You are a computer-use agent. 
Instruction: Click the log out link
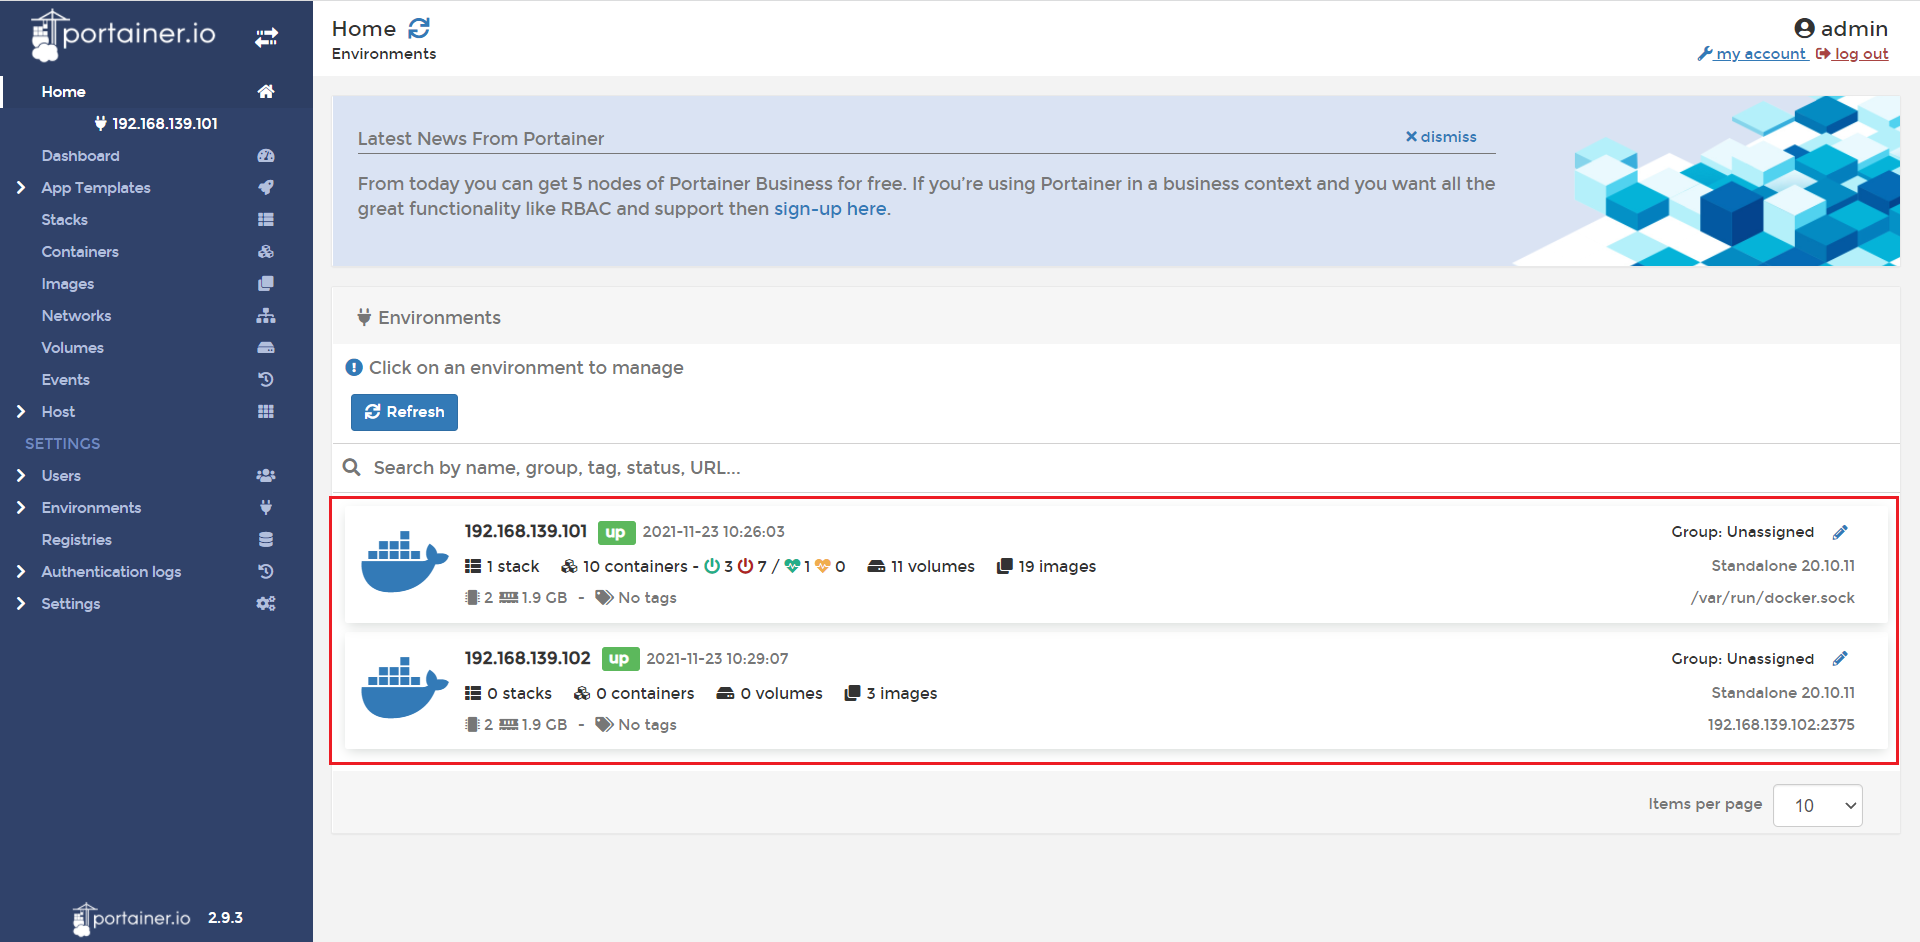tap(1853, 54)
